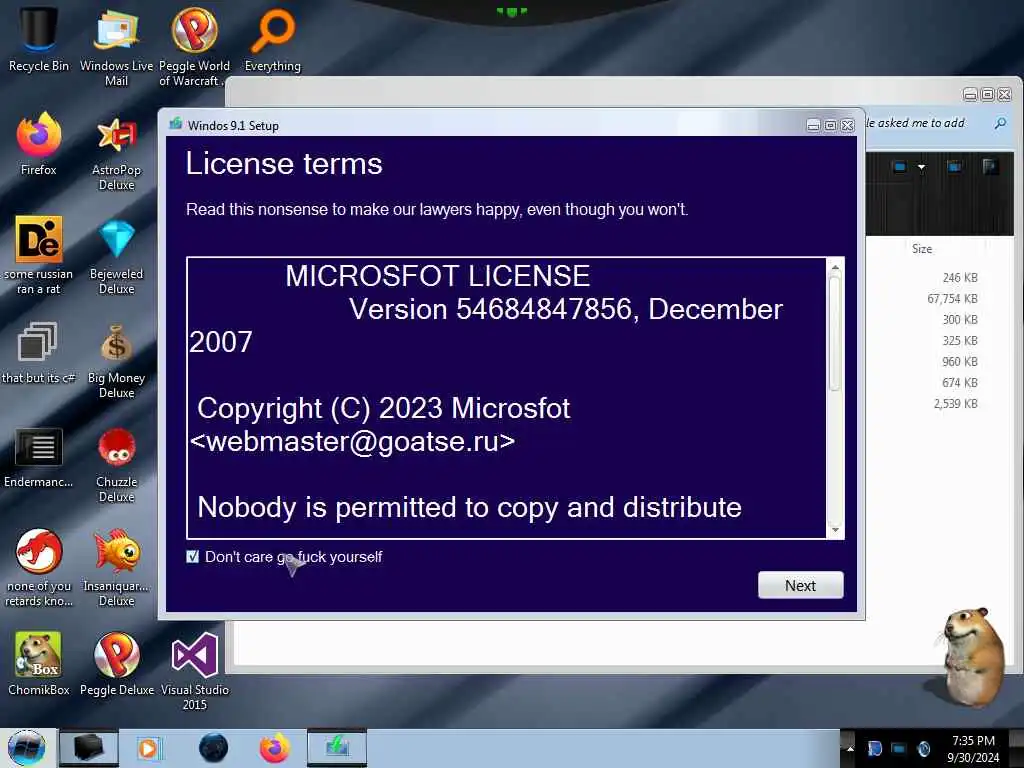Open the Windows Live Mail shortcut
The height and width of the screenshot is (768, 1024).
point(116,46)
